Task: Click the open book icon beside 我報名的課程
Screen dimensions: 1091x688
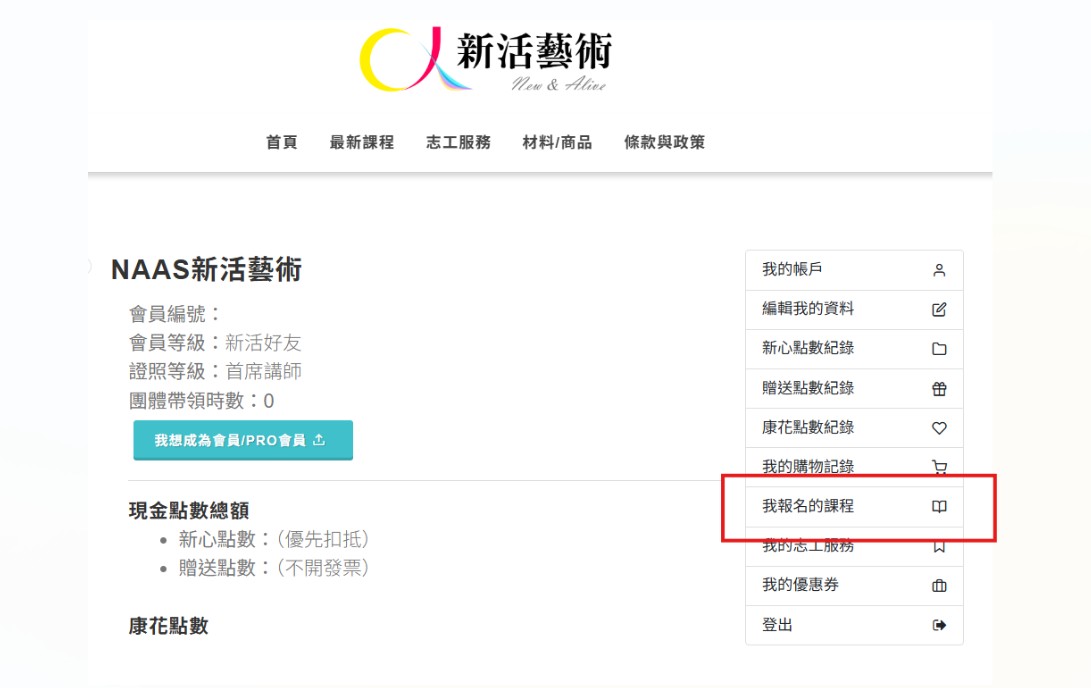Action: [939, 506]
